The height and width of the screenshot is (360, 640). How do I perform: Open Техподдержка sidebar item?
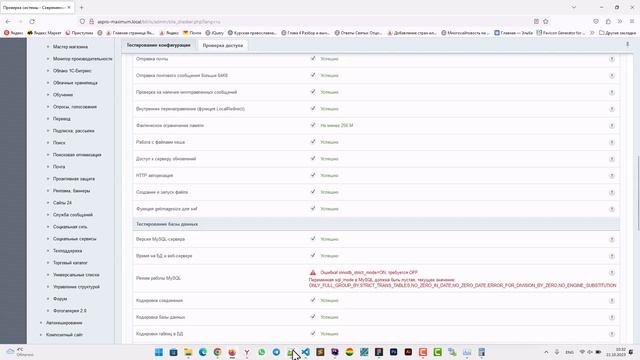pos(67,251)
